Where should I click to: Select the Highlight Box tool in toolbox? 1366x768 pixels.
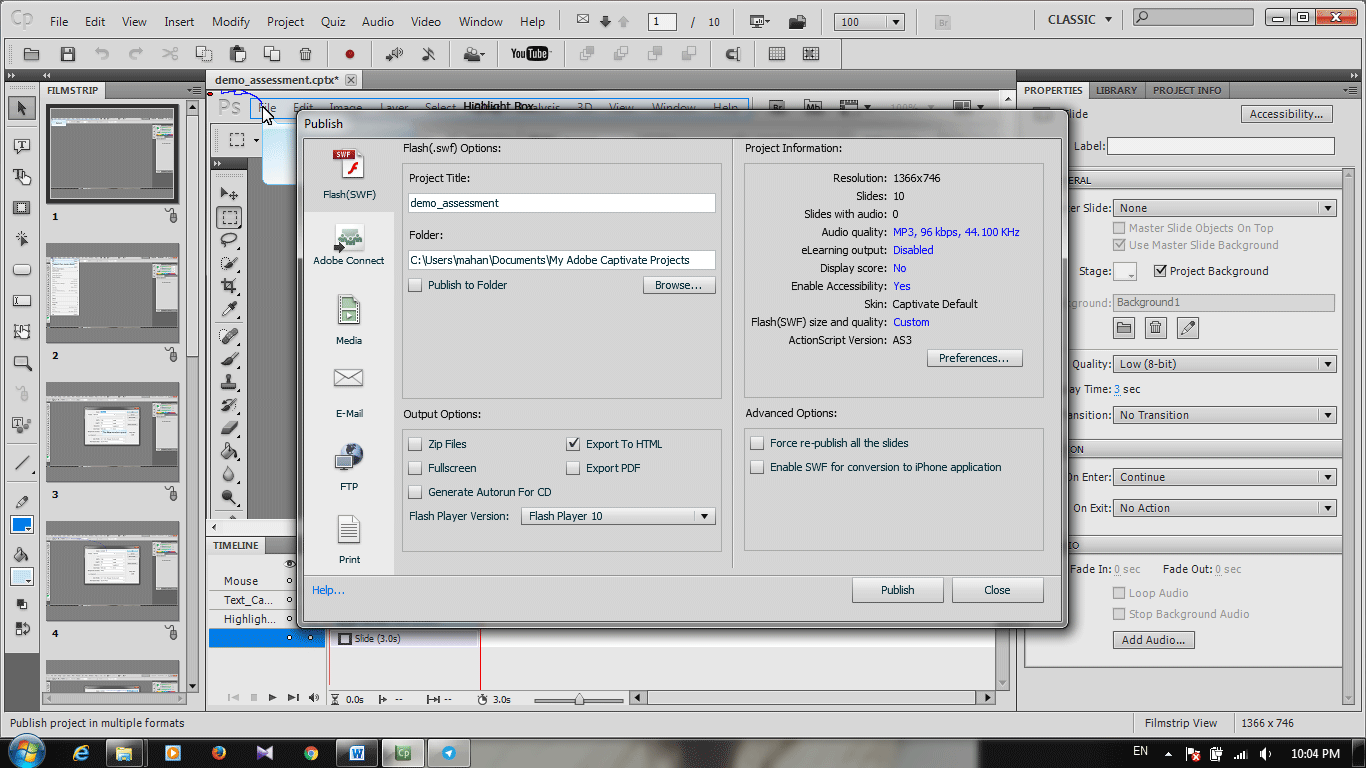pyautogui.click(x=22, y=208)
